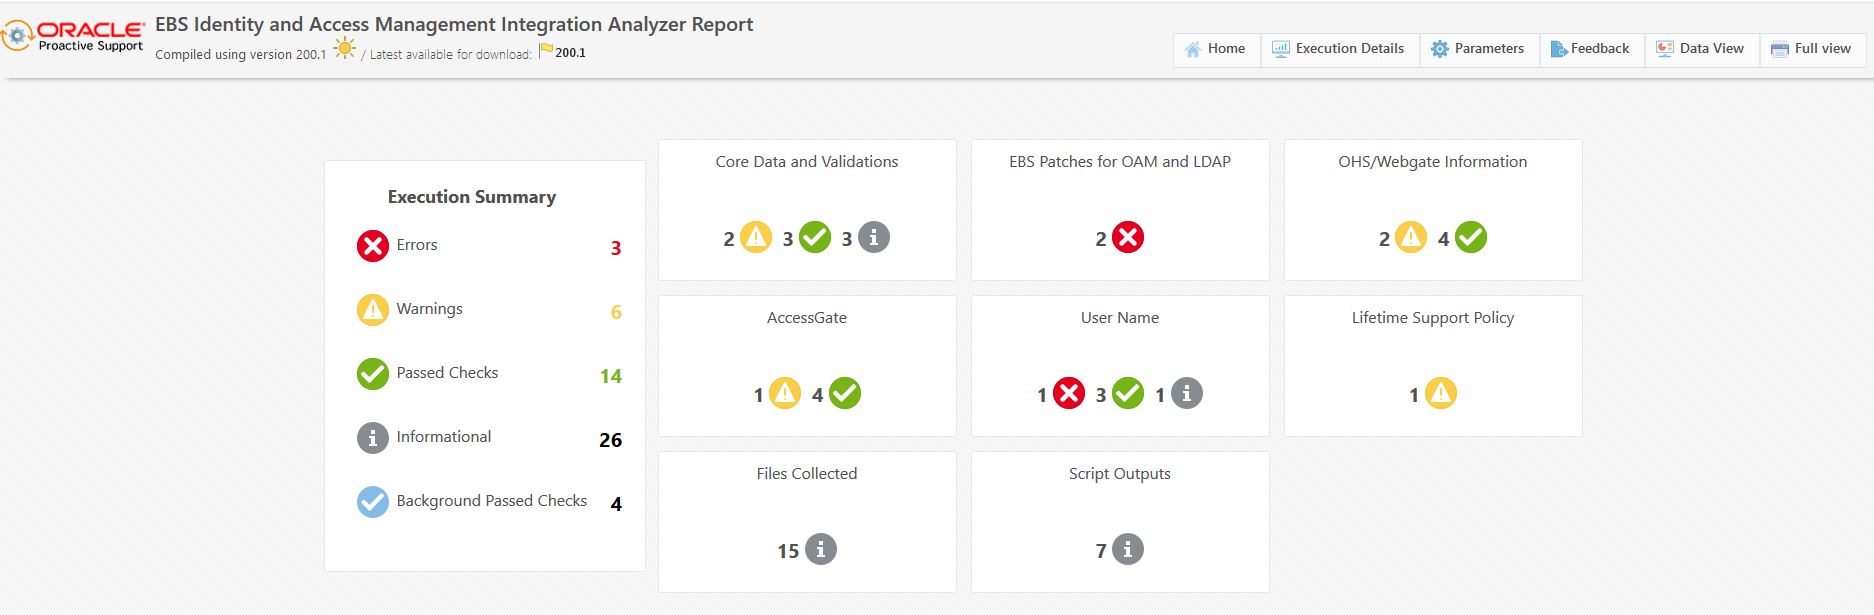This screenshot has height=615, width=1874.
Task: Open the OHS/Webgate Information section title
Action: point(1432,162)
